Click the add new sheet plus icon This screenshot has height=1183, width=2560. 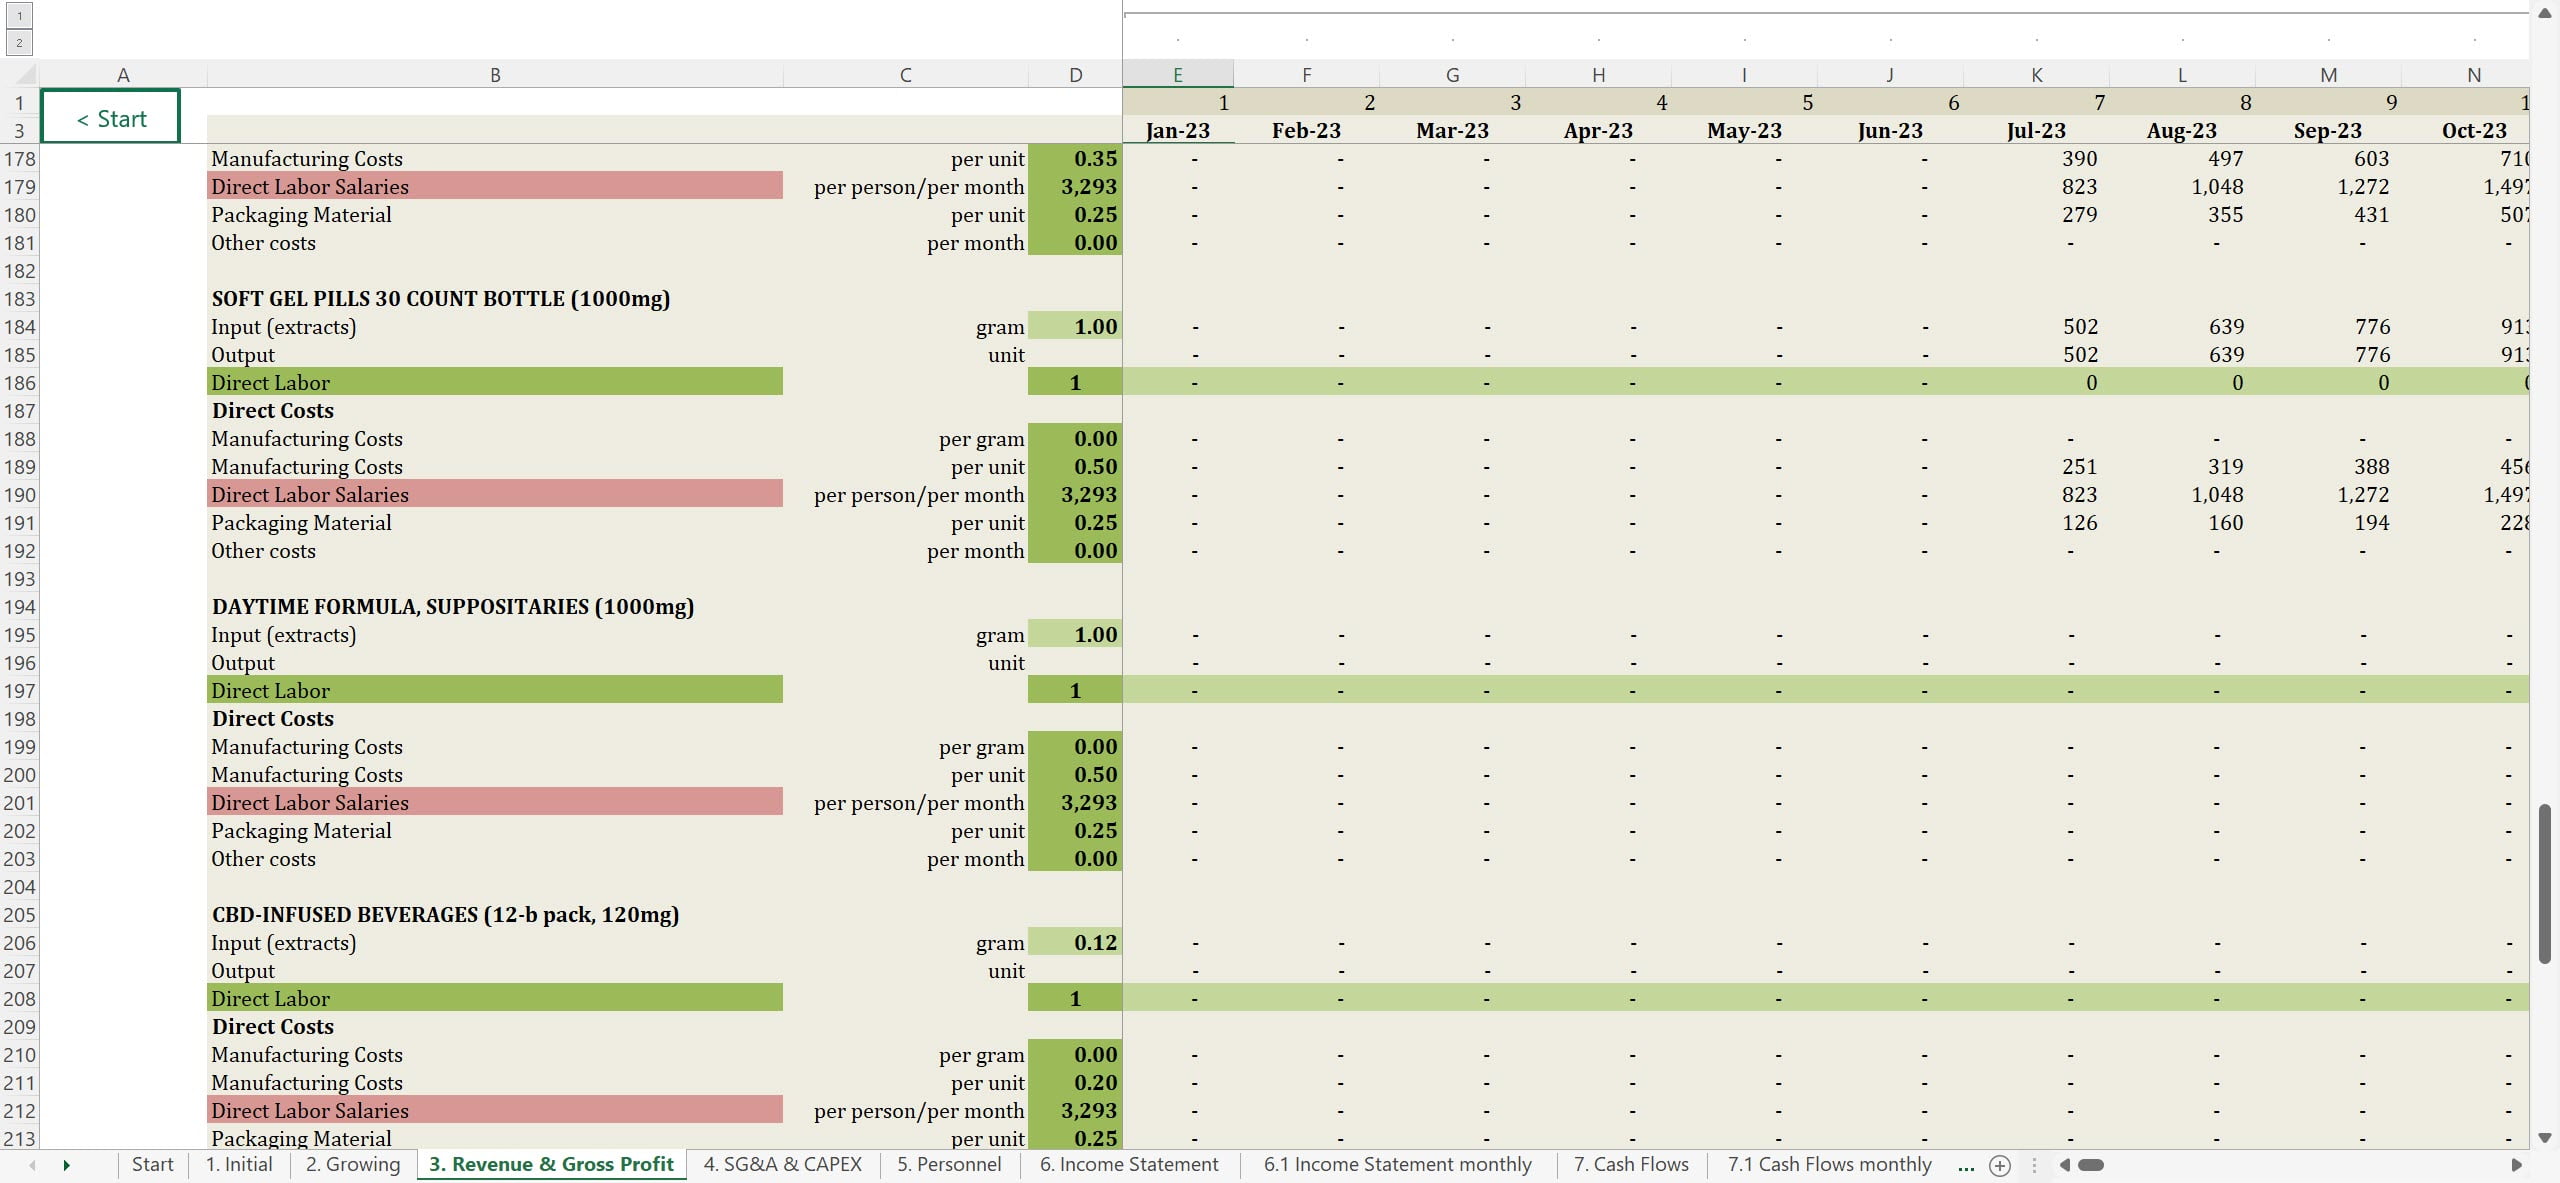pyautogui.click(x=1999, y=1165)
